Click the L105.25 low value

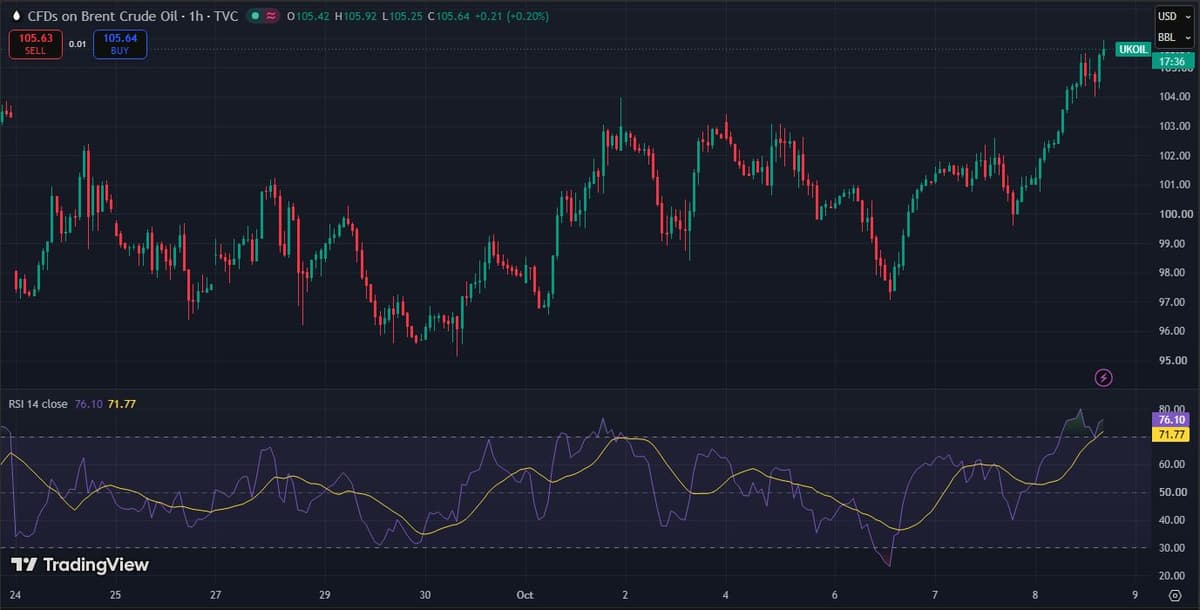[403, 17]
